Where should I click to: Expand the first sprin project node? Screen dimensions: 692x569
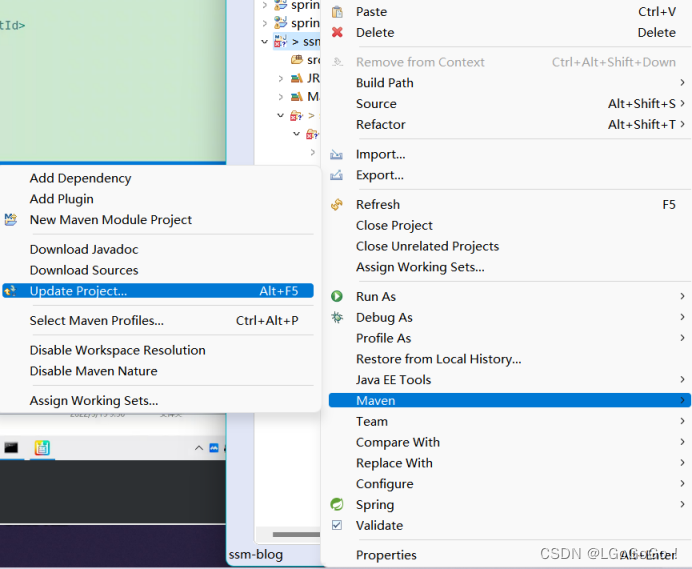pyautogui.click(x=264, y=5)
